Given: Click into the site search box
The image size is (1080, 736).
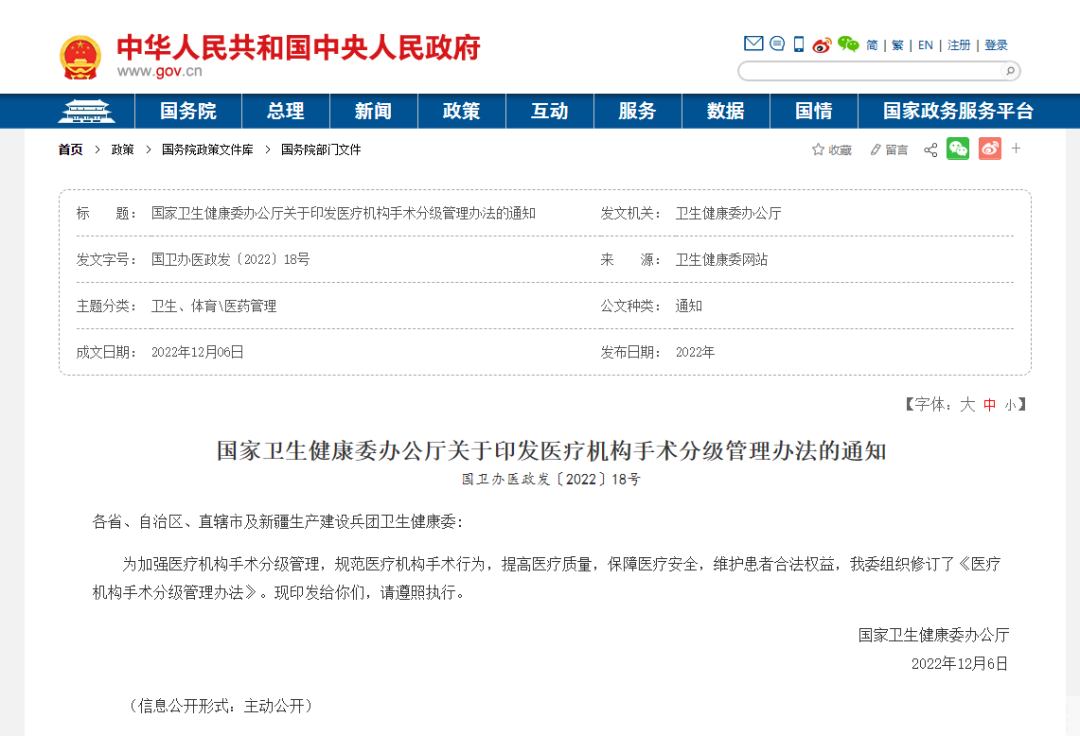Looking at the screenshot, I should 870,71.
